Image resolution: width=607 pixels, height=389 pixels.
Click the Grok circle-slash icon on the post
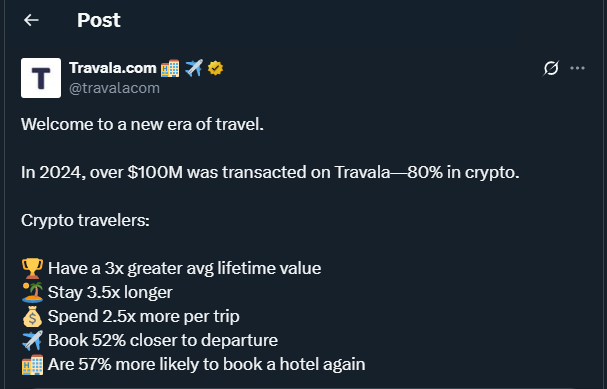(550, 68)
